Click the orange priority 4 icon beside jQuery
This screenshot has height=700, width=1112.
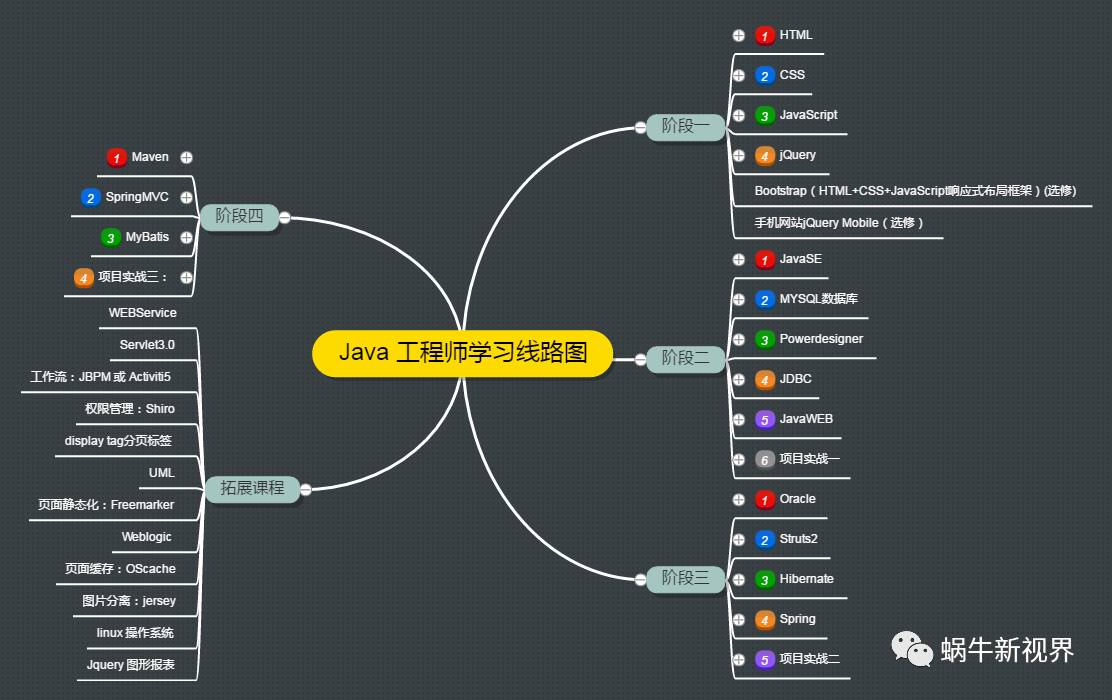tap(764, 156)
